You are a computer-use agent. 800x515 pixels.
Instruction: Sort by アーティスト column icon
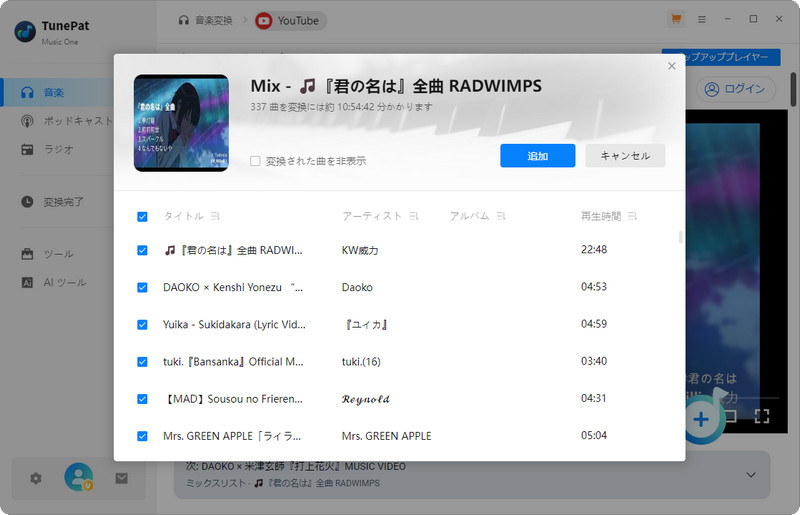(413, 216)
